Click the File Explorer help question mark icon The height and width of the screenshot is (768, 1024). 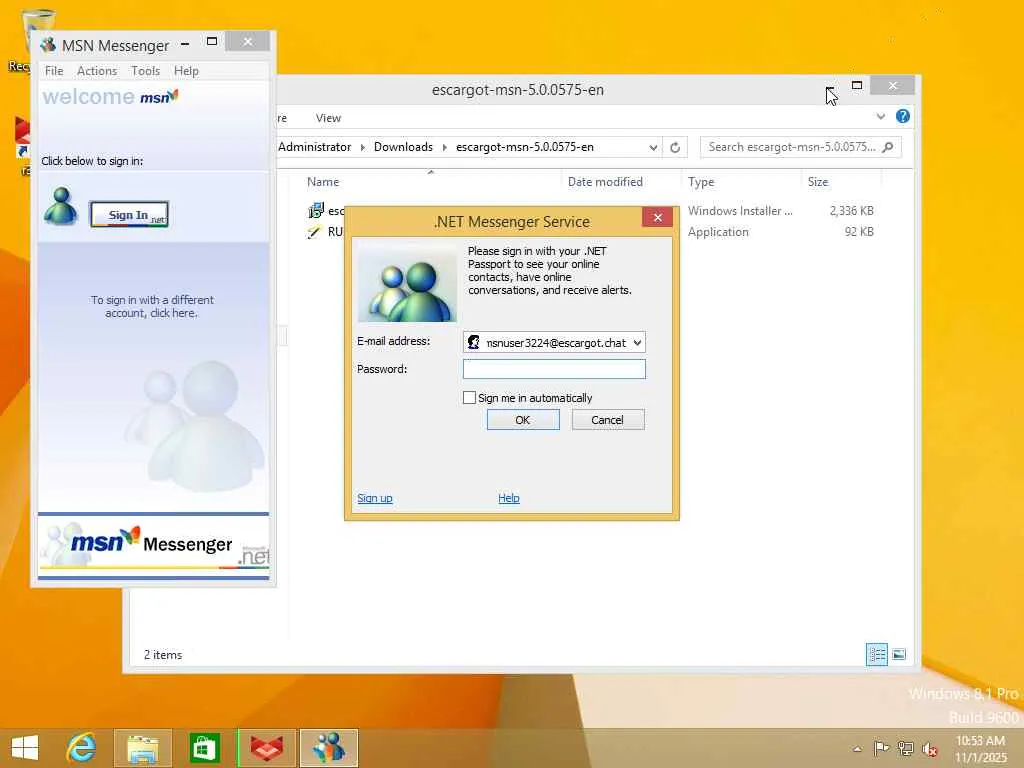click(903, 116)
